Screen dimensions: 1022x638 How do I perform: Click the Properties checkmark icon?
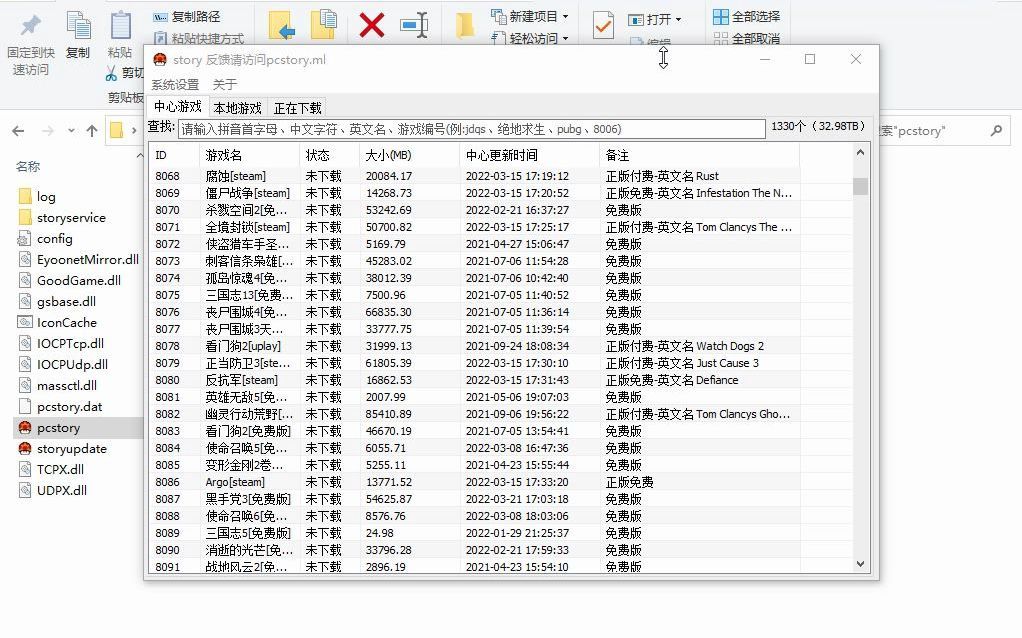(x=603, y=26)
